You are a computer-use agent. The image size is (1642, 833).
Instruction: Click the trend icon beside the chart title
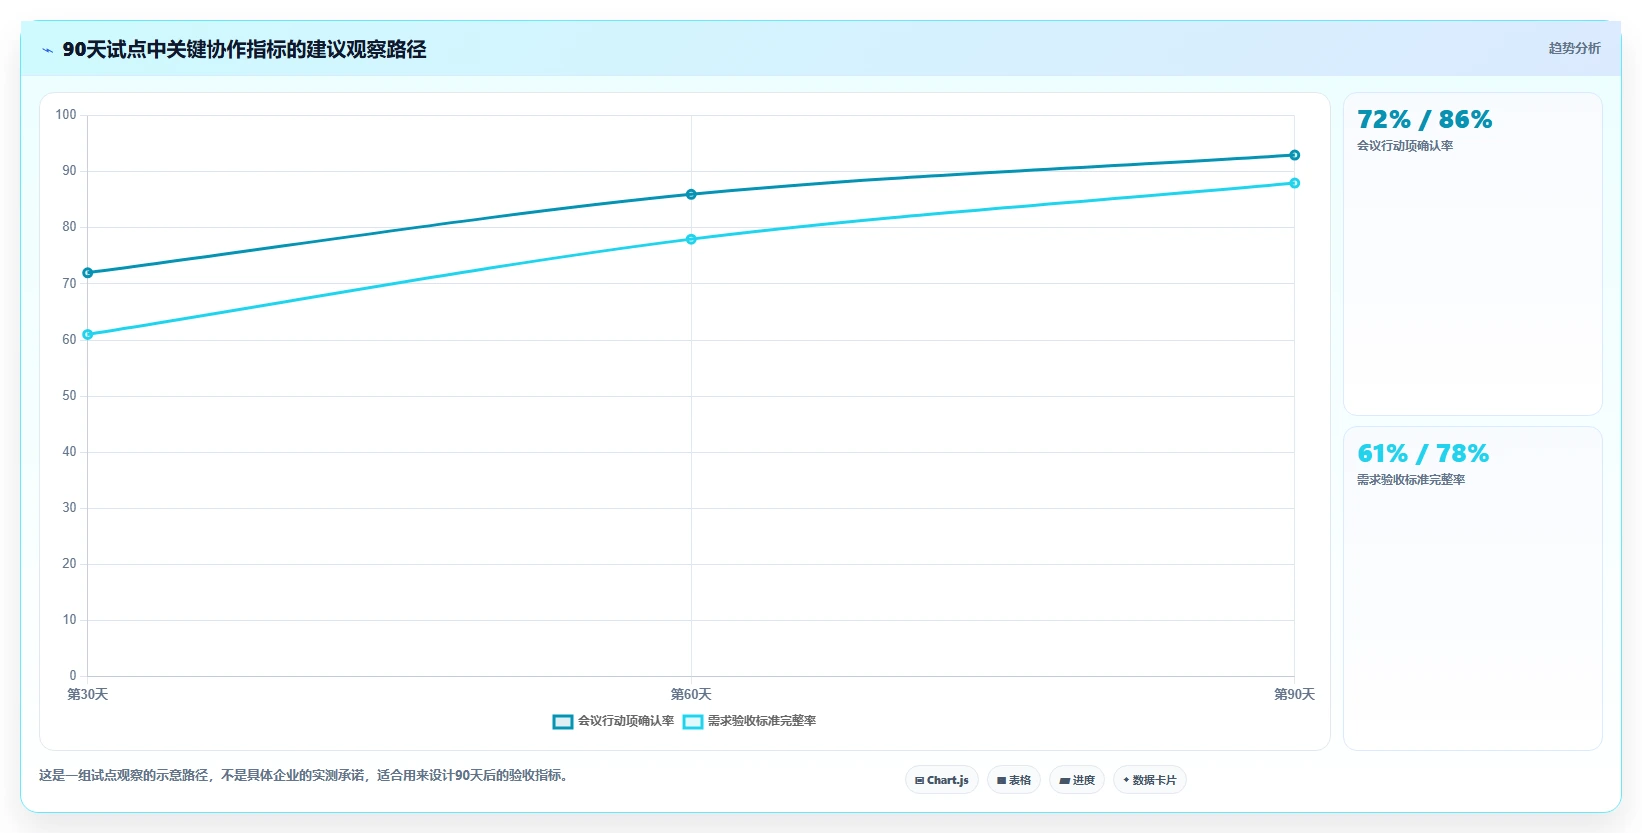[47, 50]
